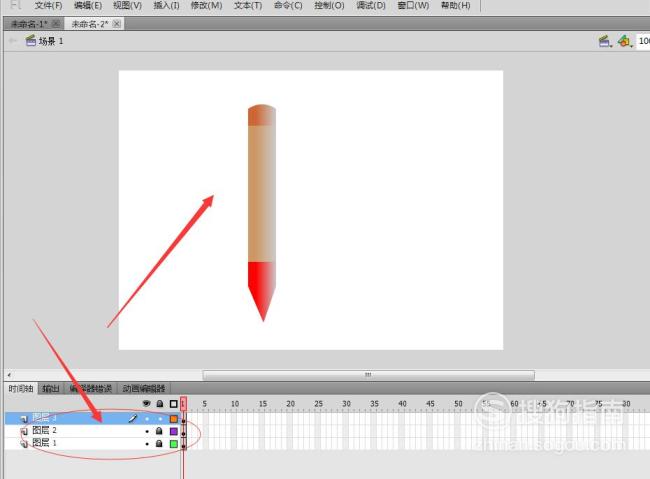
Task: Switch to the 时间轴 timeline tab
Action: tap(21, 389)
